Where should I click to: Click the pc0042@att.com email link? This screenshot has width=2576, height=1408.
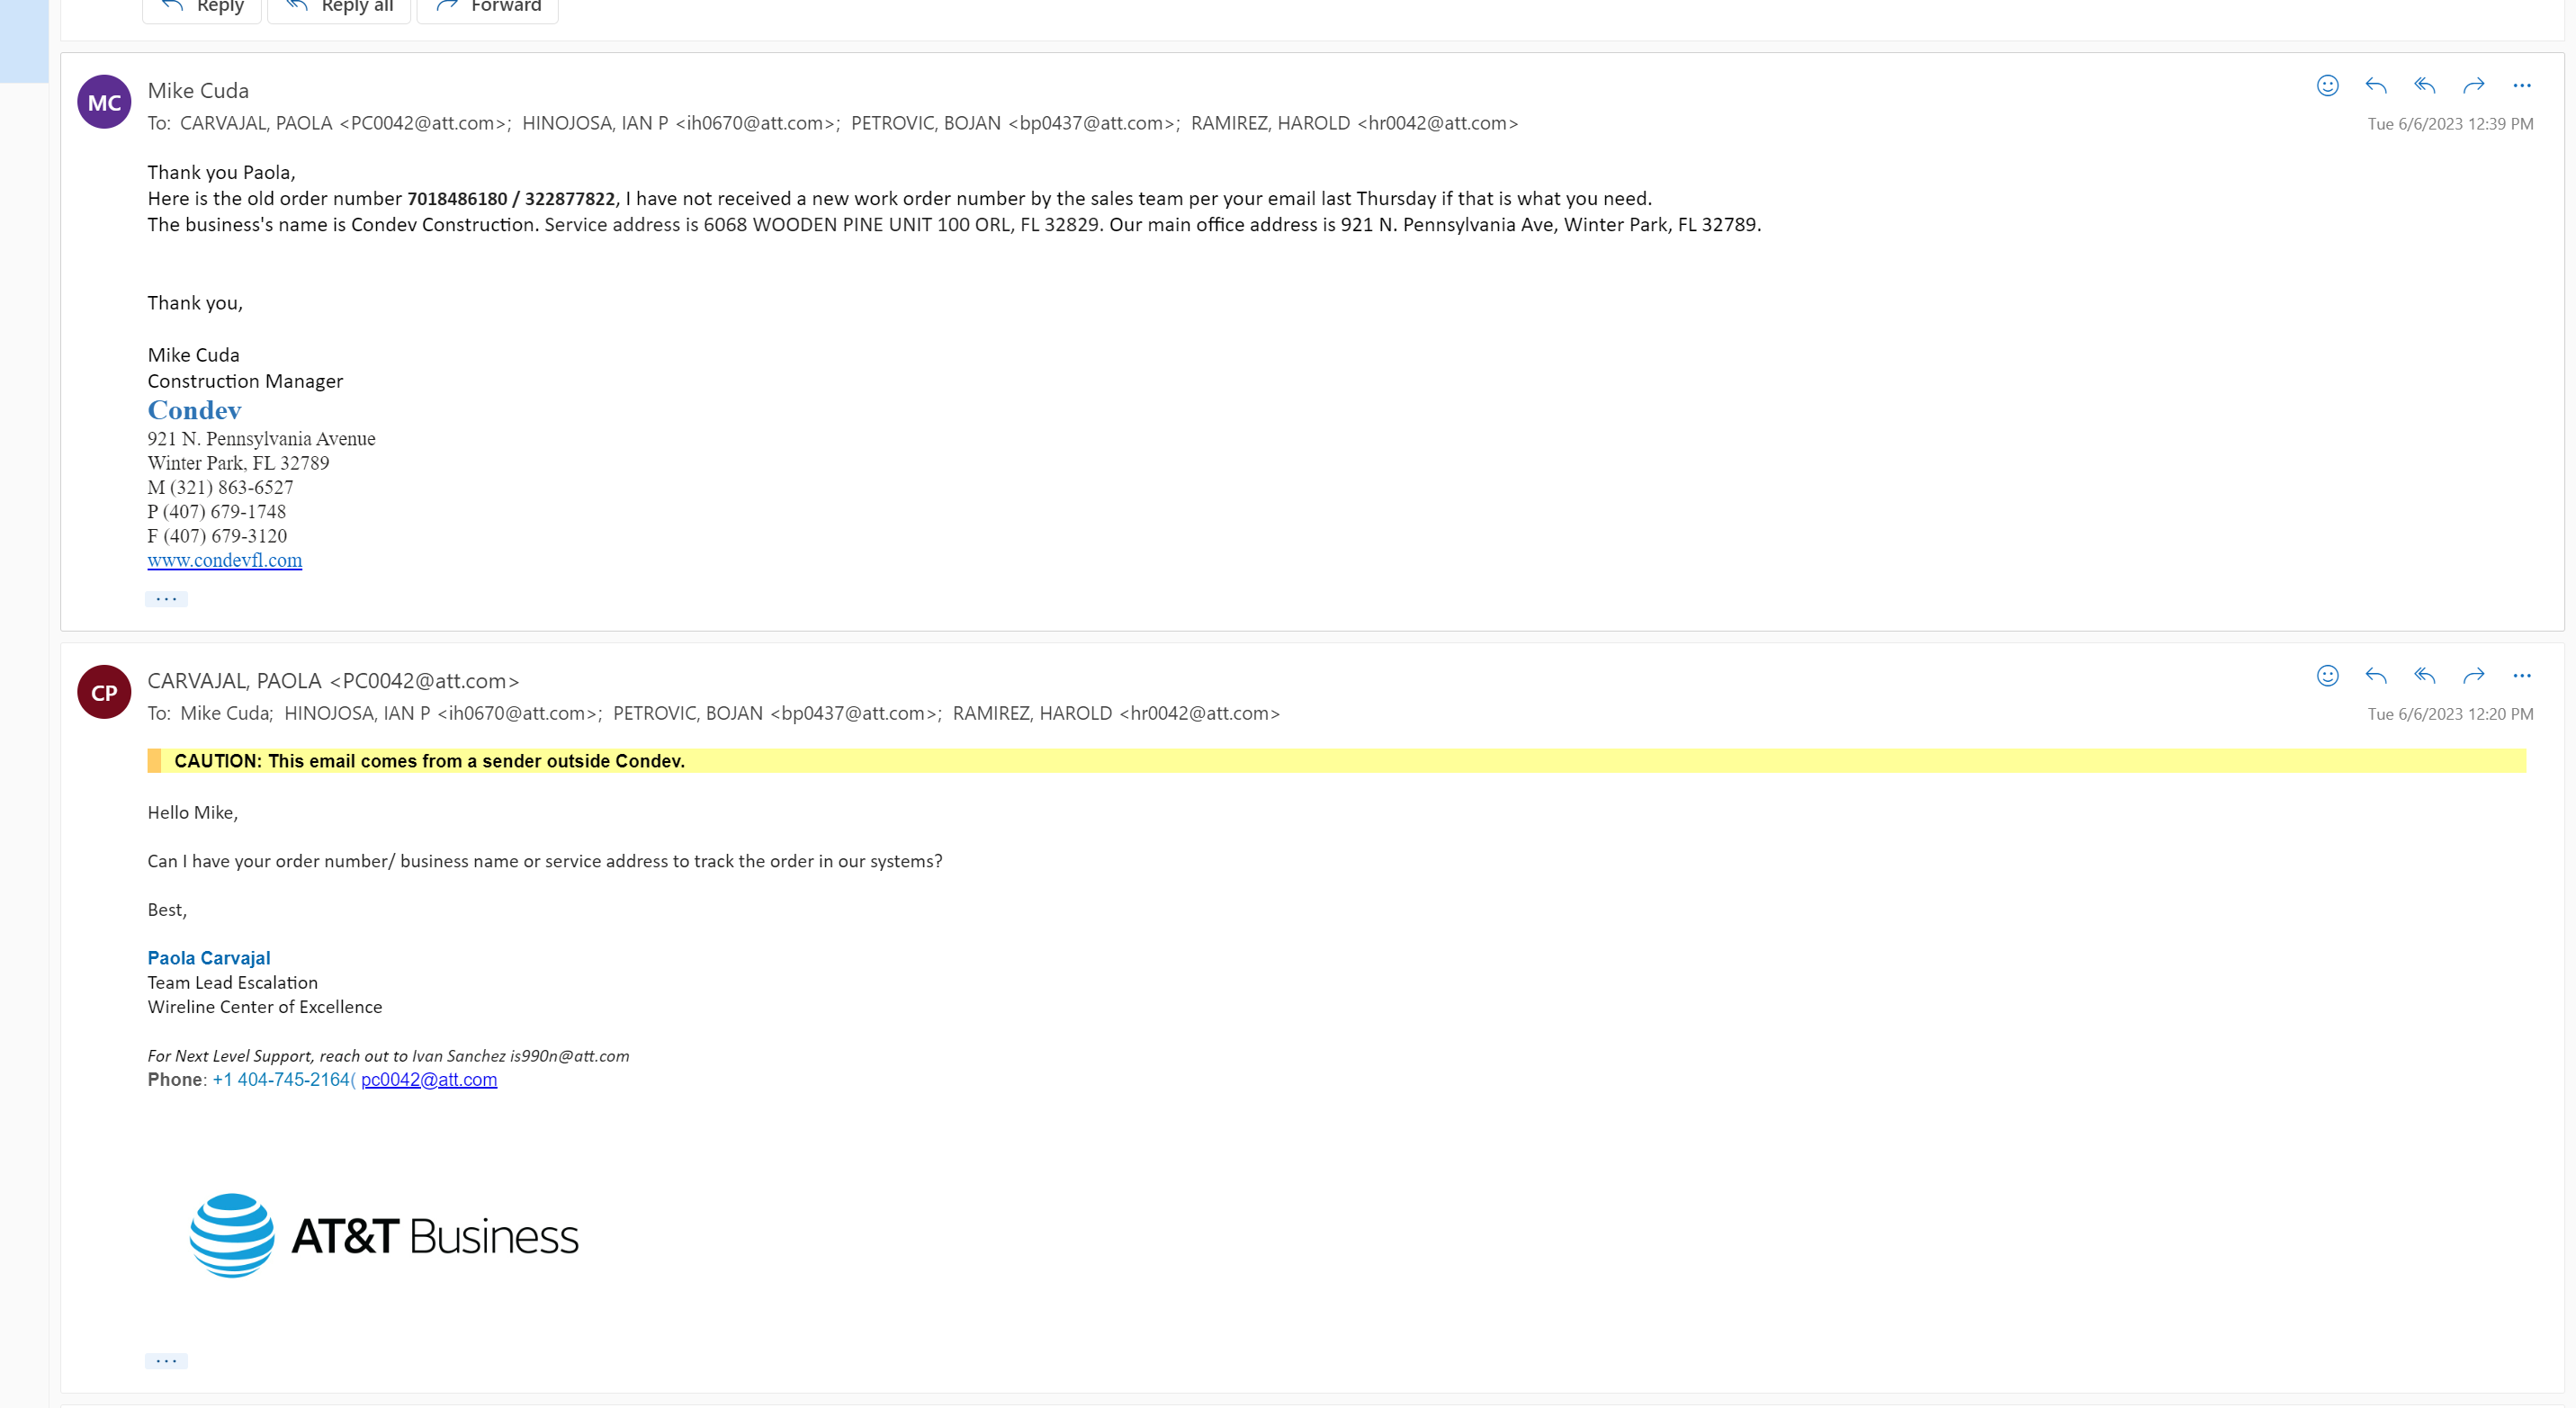[429, 1079]
